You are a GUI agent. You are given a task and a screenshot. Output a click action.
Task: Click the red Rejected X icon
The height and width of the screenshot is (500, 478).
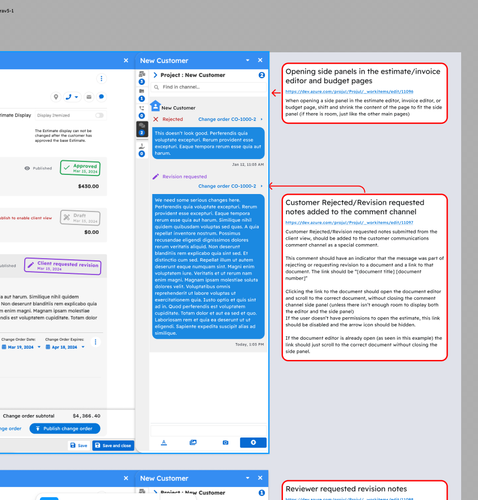(x=156, y=119)
